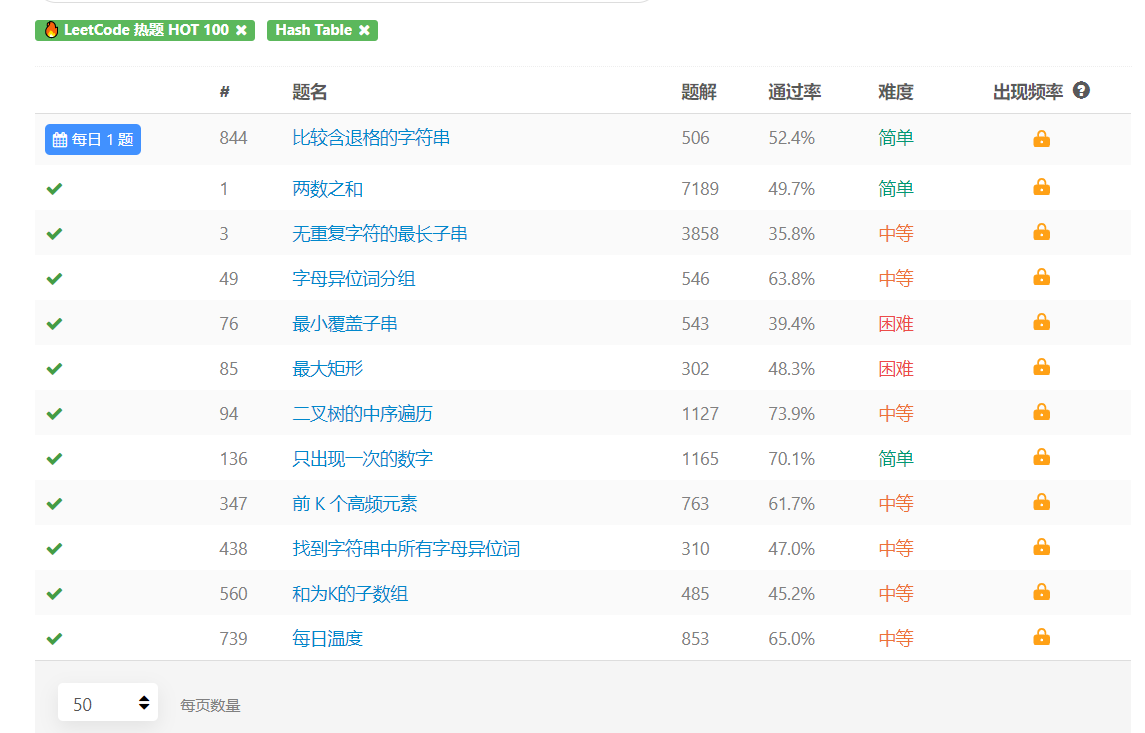The image size is (1145, 733).
Task: Click solved checkmark for problem 560
Action: pyautogui.click(x=54, y=594)
